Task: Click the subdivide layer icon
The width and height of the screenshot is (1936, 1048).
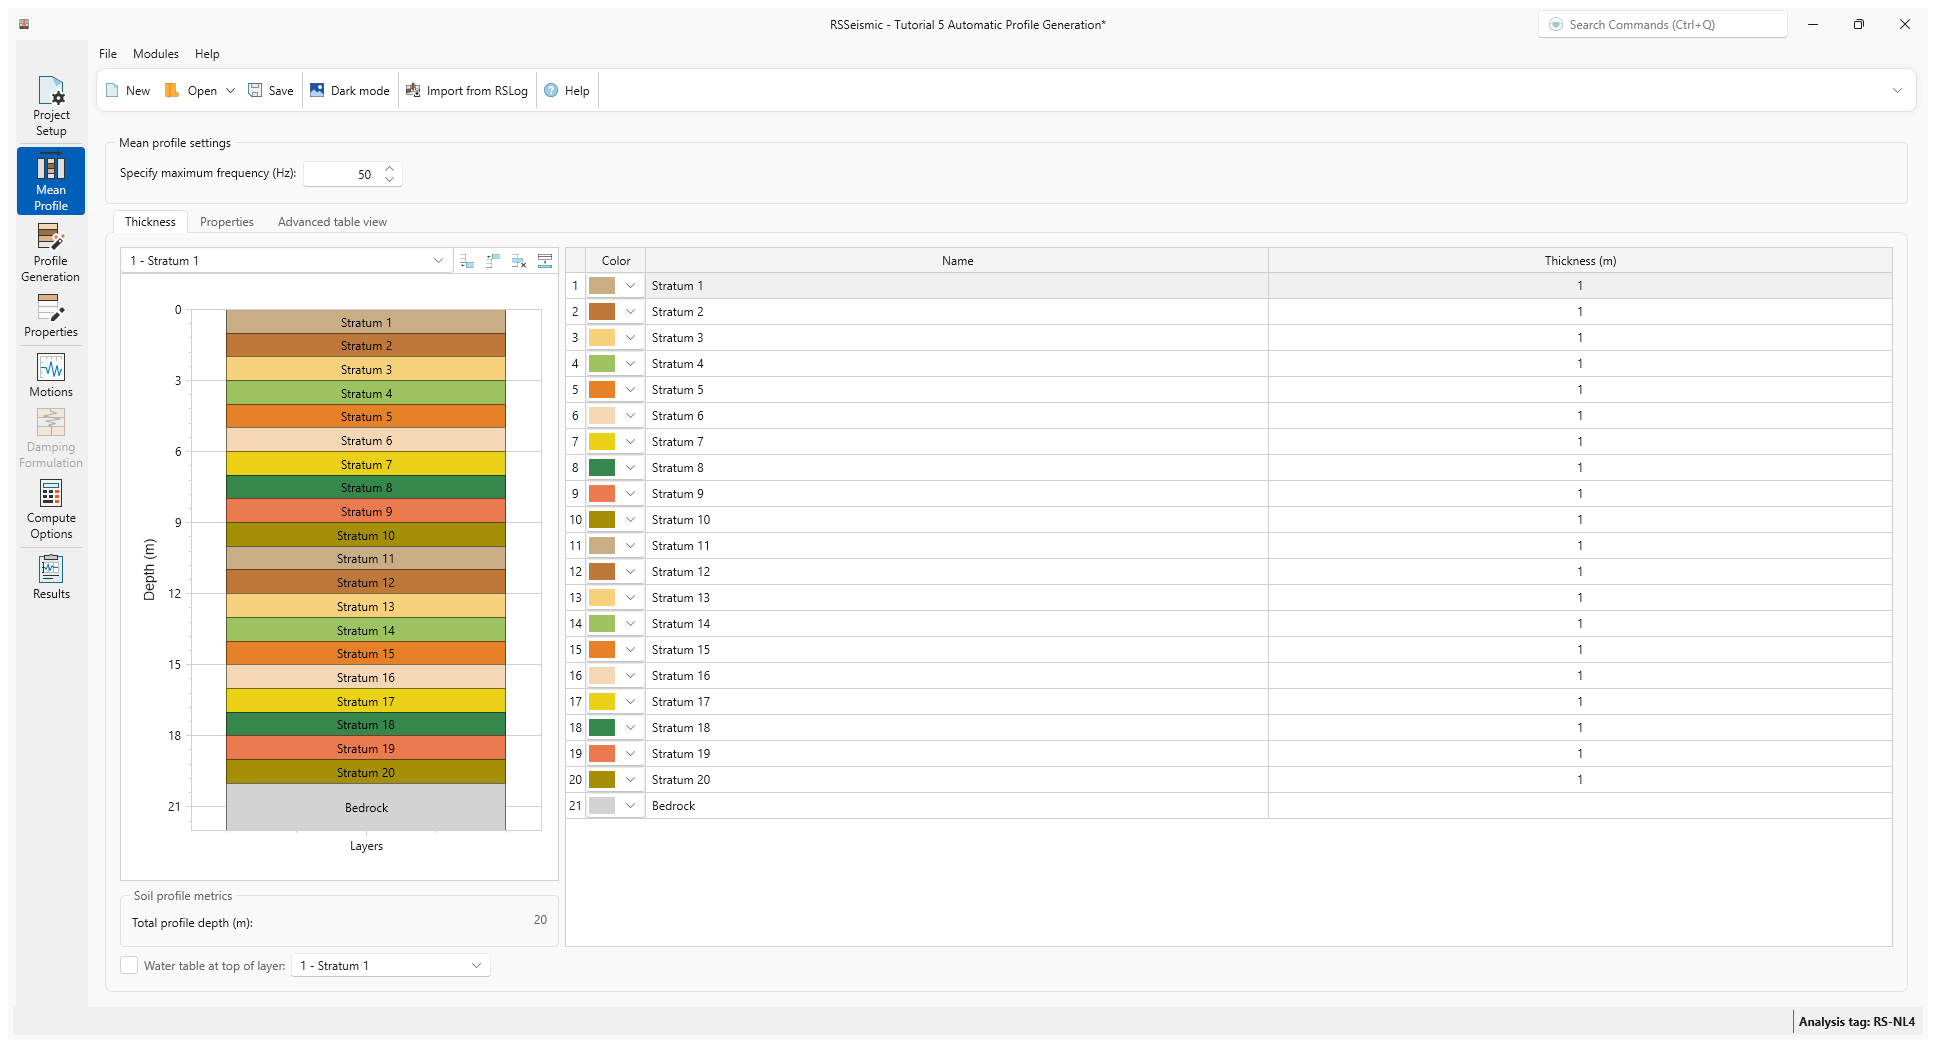Action: (x=545, y=261)
